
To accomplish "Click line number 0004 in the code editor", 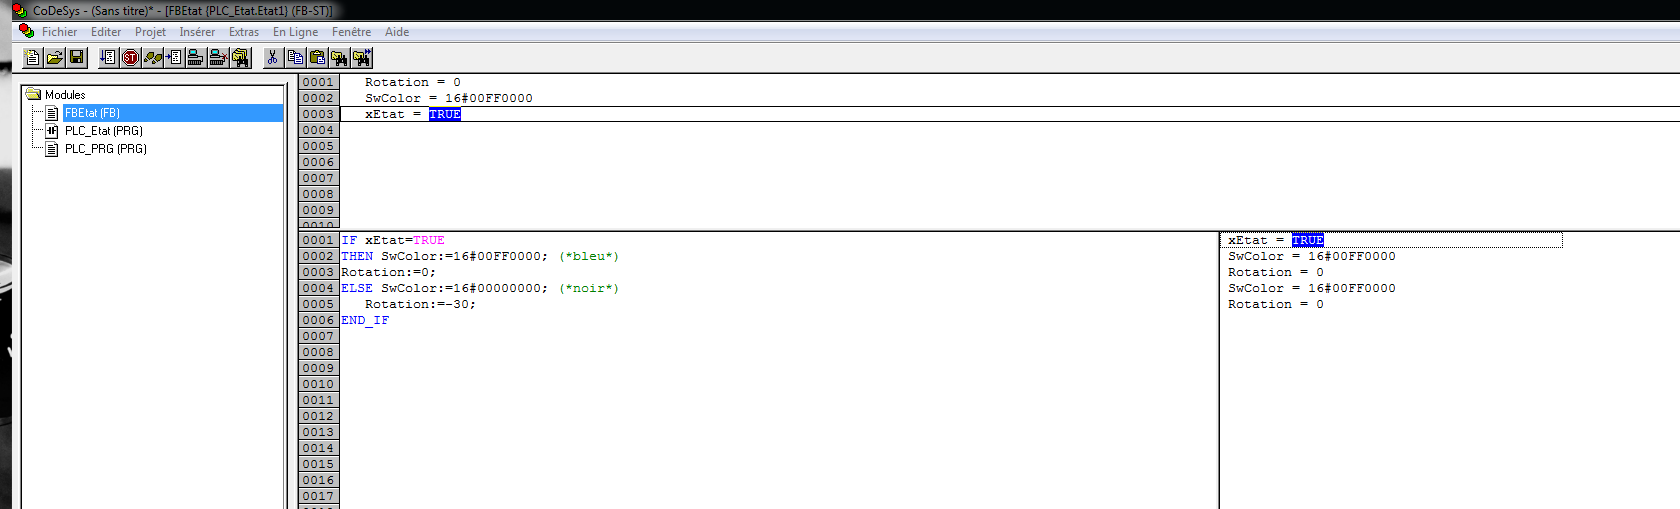I will coord(318,288).
